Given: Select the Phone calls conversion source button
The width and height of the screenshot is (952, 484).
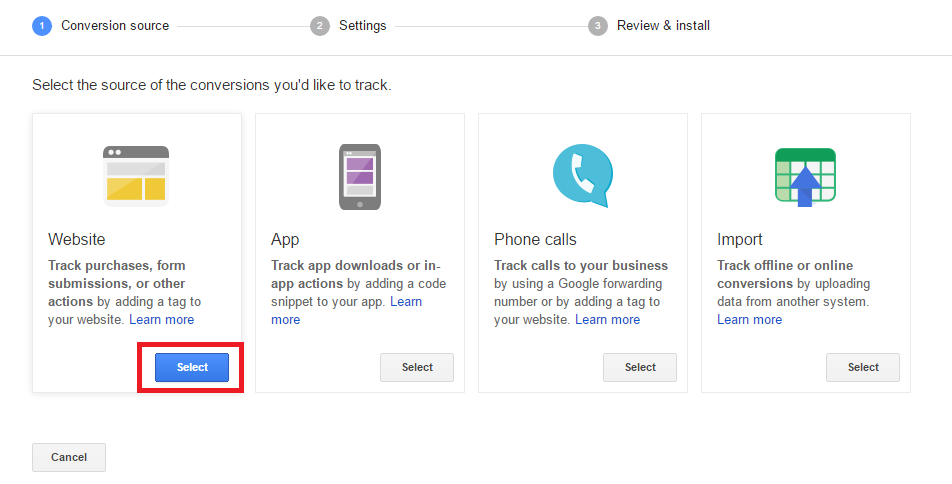Looking at the screenshot, I should point(640,367).
